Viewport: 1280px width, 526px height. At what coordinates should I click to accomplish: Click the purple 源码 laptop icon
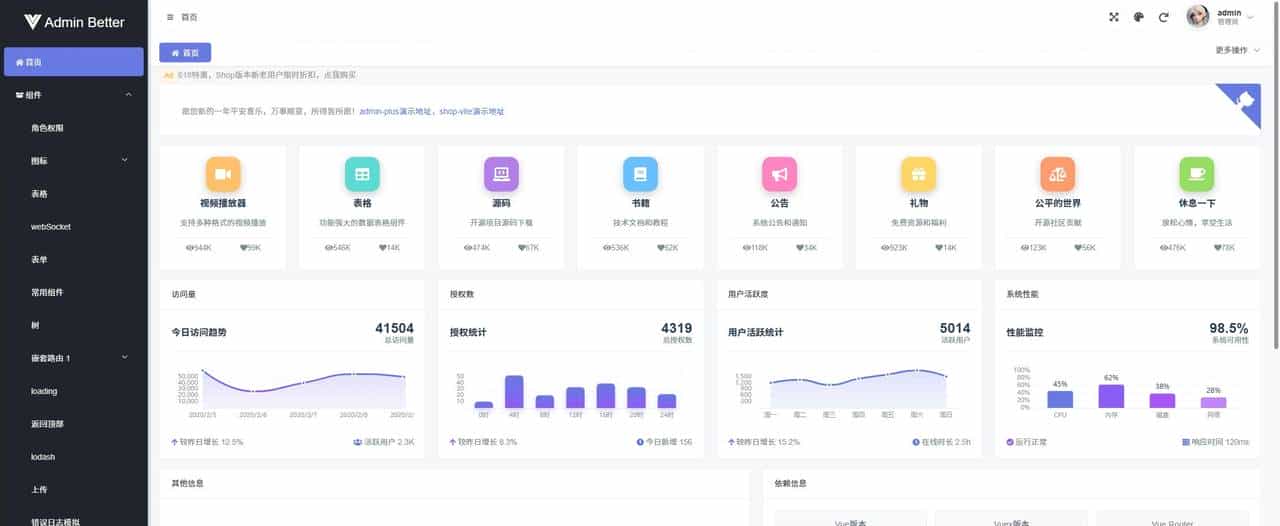(501, 174)
